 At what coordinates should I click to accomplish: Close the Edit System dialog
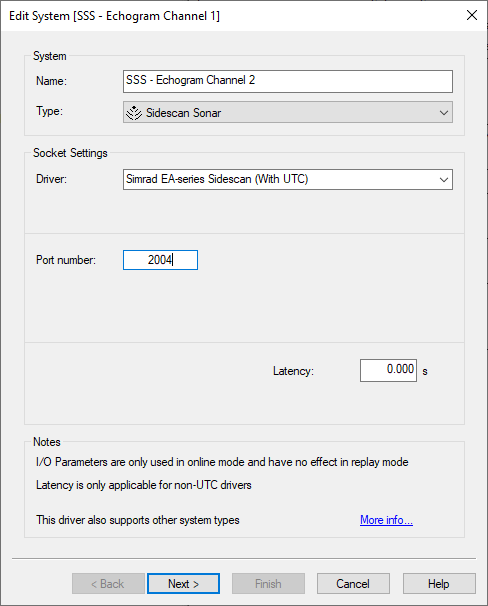click(x=472, y=15)
